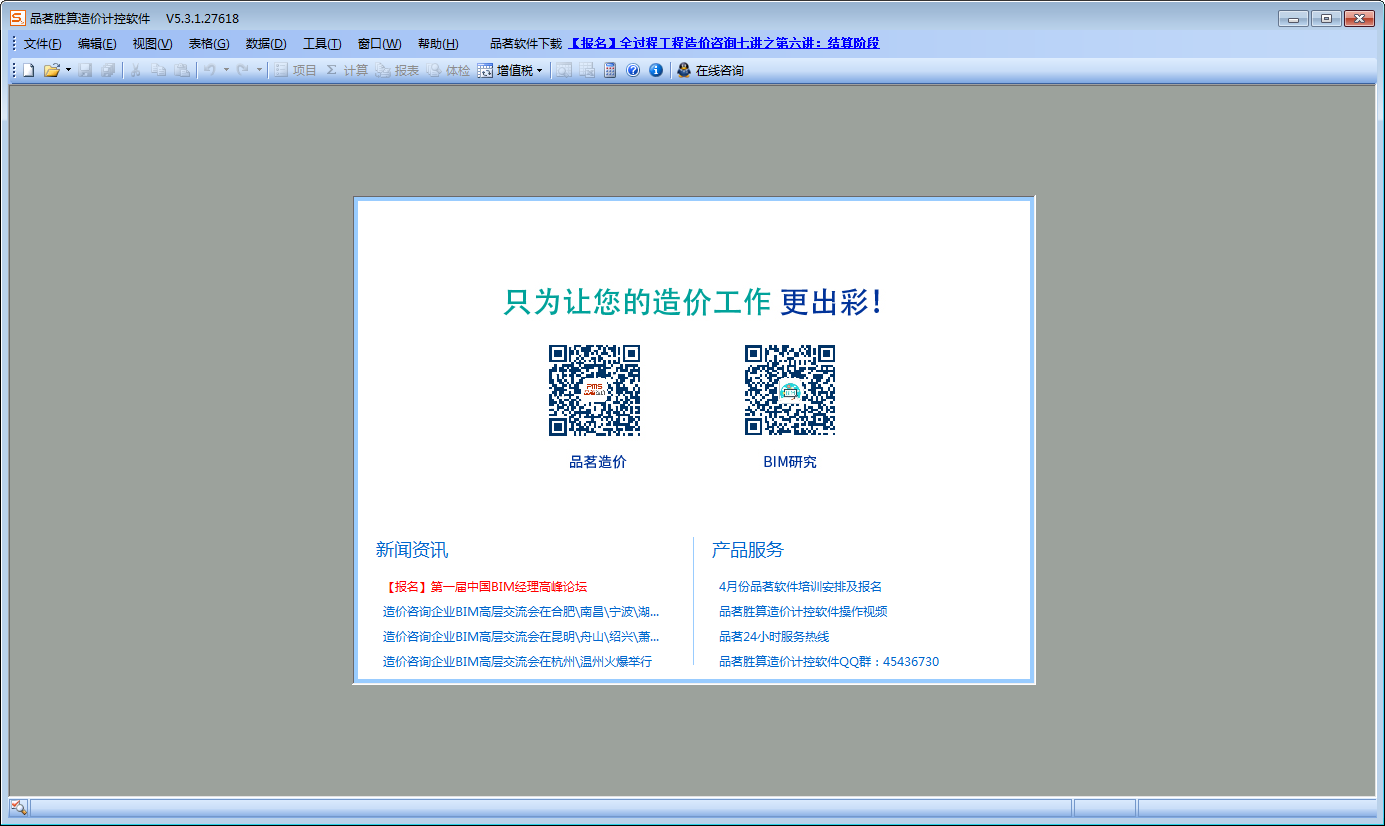The image size is (1385, 826).
Task: Click the Paste clipboard icon
Action: 182,70
